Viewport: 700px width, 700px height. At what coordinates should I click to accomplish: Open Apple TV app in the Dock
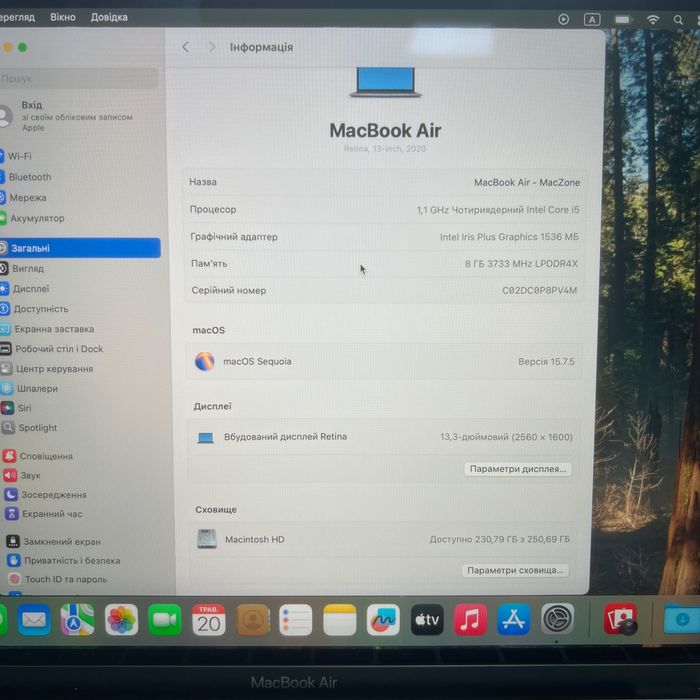[x=427, y=620]
